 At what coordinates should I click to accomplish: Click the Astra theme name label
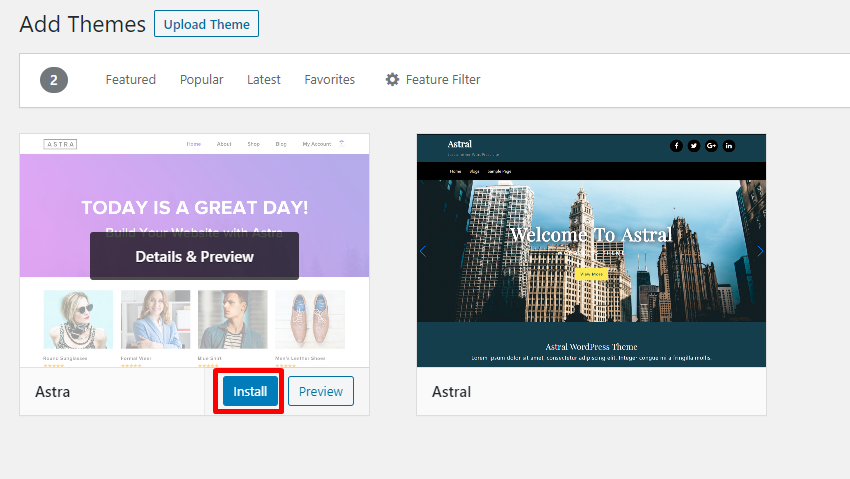(53, 392)
